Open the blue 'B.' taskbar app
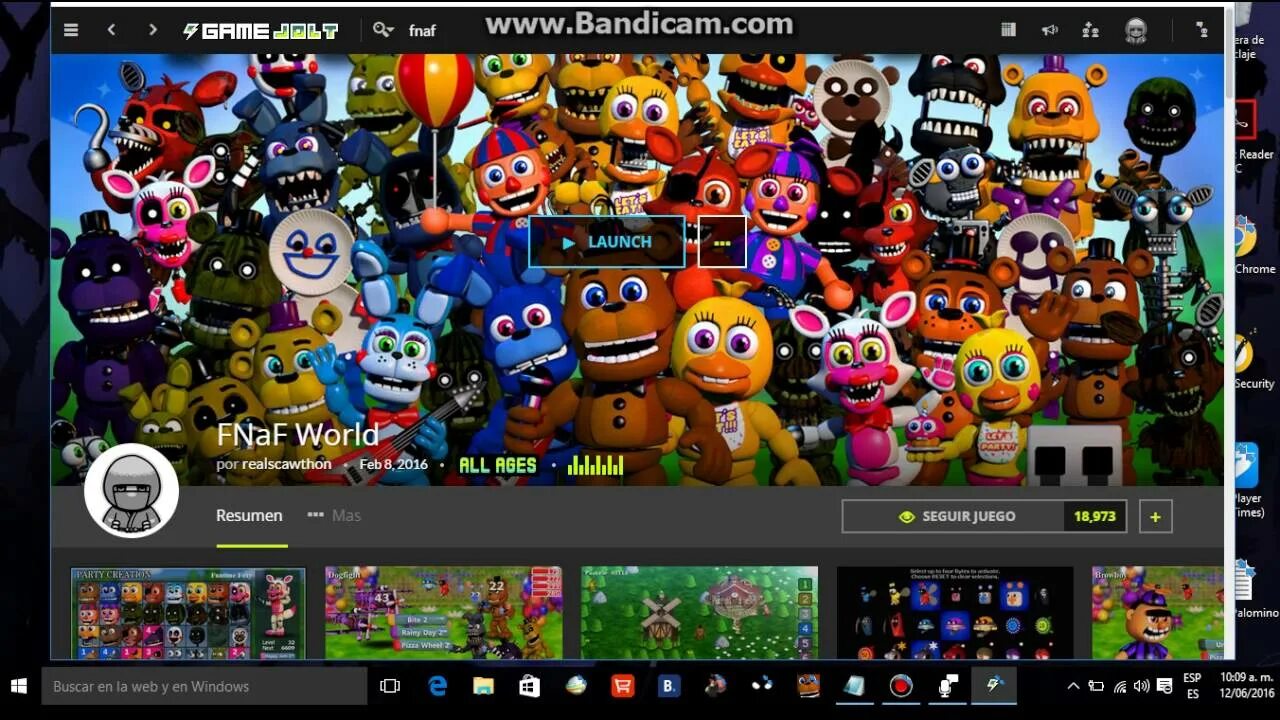This screenshot has height=720, width=1280. [x=668, y=686]
